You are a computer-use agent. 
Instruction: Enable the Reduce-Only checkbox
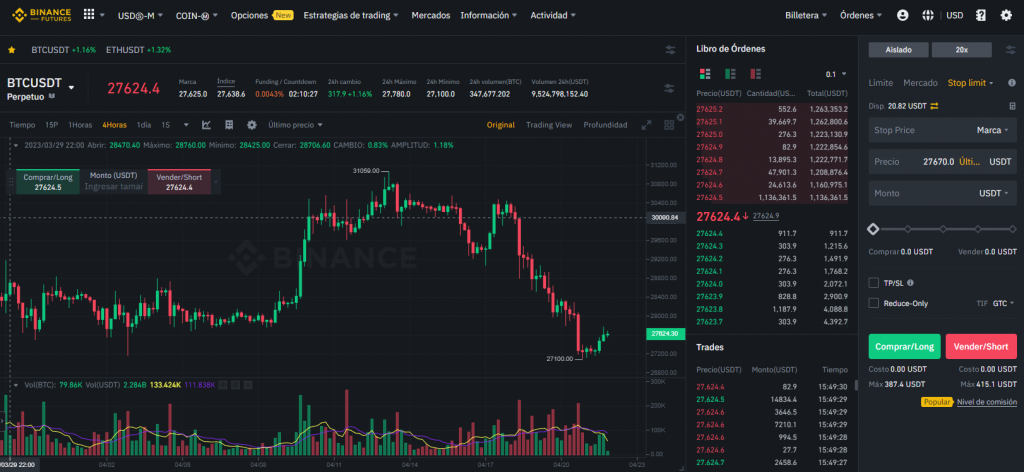pos(873,303)
